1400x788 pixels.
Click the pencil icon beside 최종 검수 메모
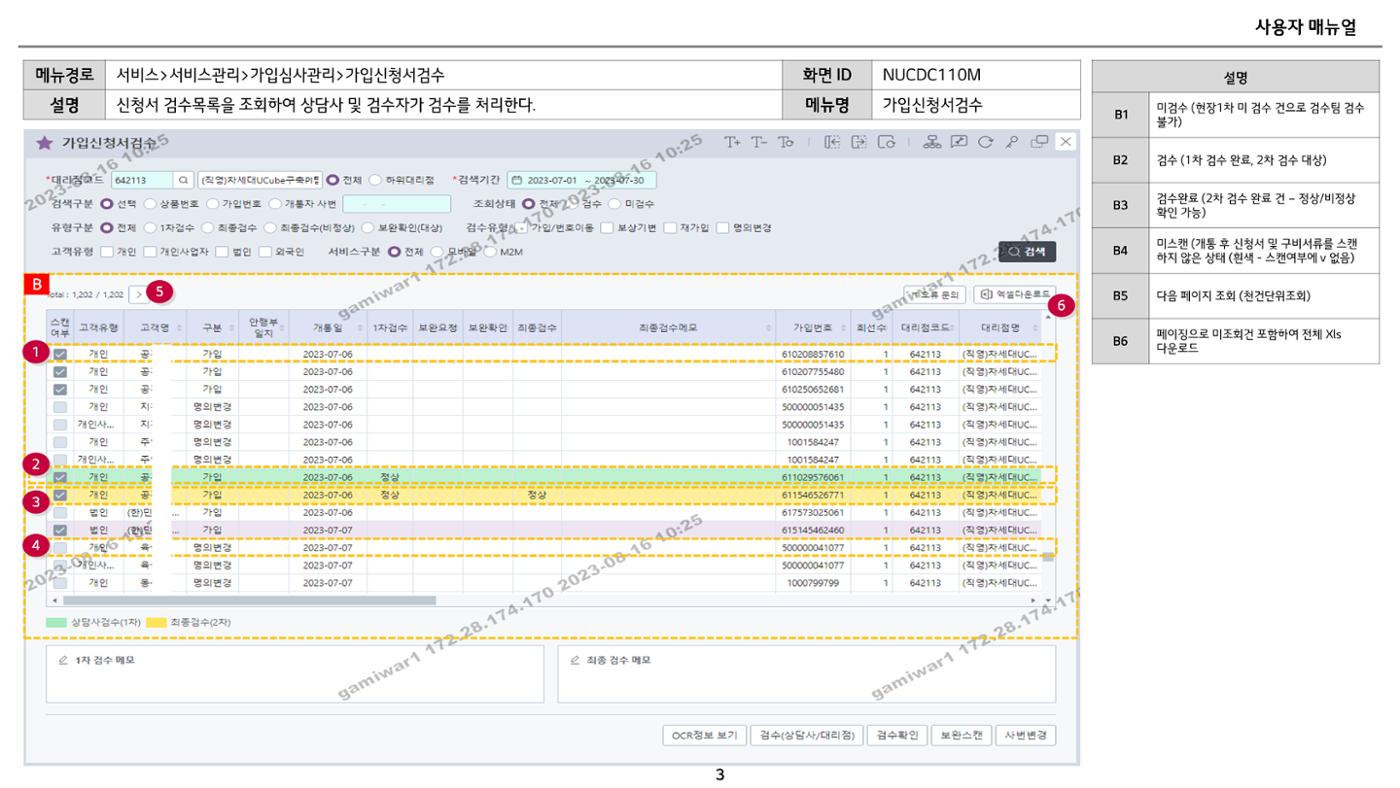pyautogui.click(x=575, y=660)
